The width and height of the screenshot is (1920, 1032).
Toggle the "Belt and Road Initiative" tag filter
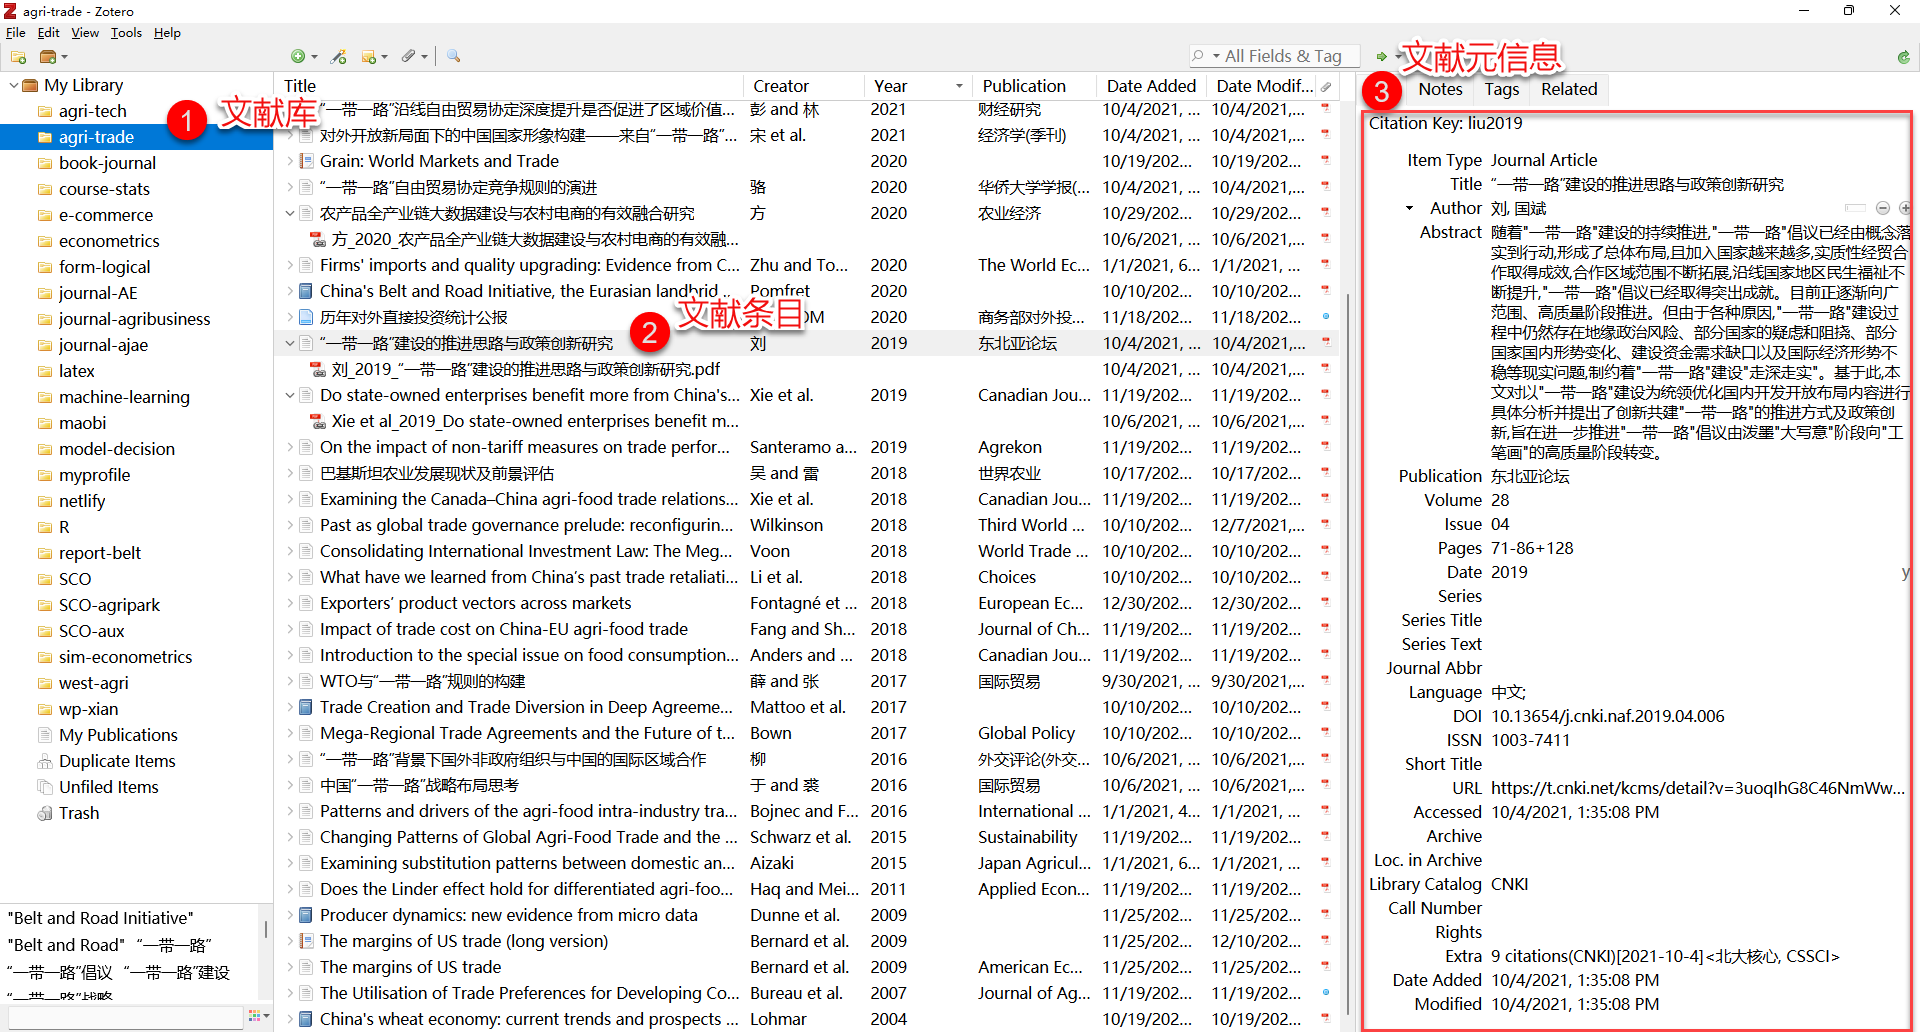(x=101, y=918)
